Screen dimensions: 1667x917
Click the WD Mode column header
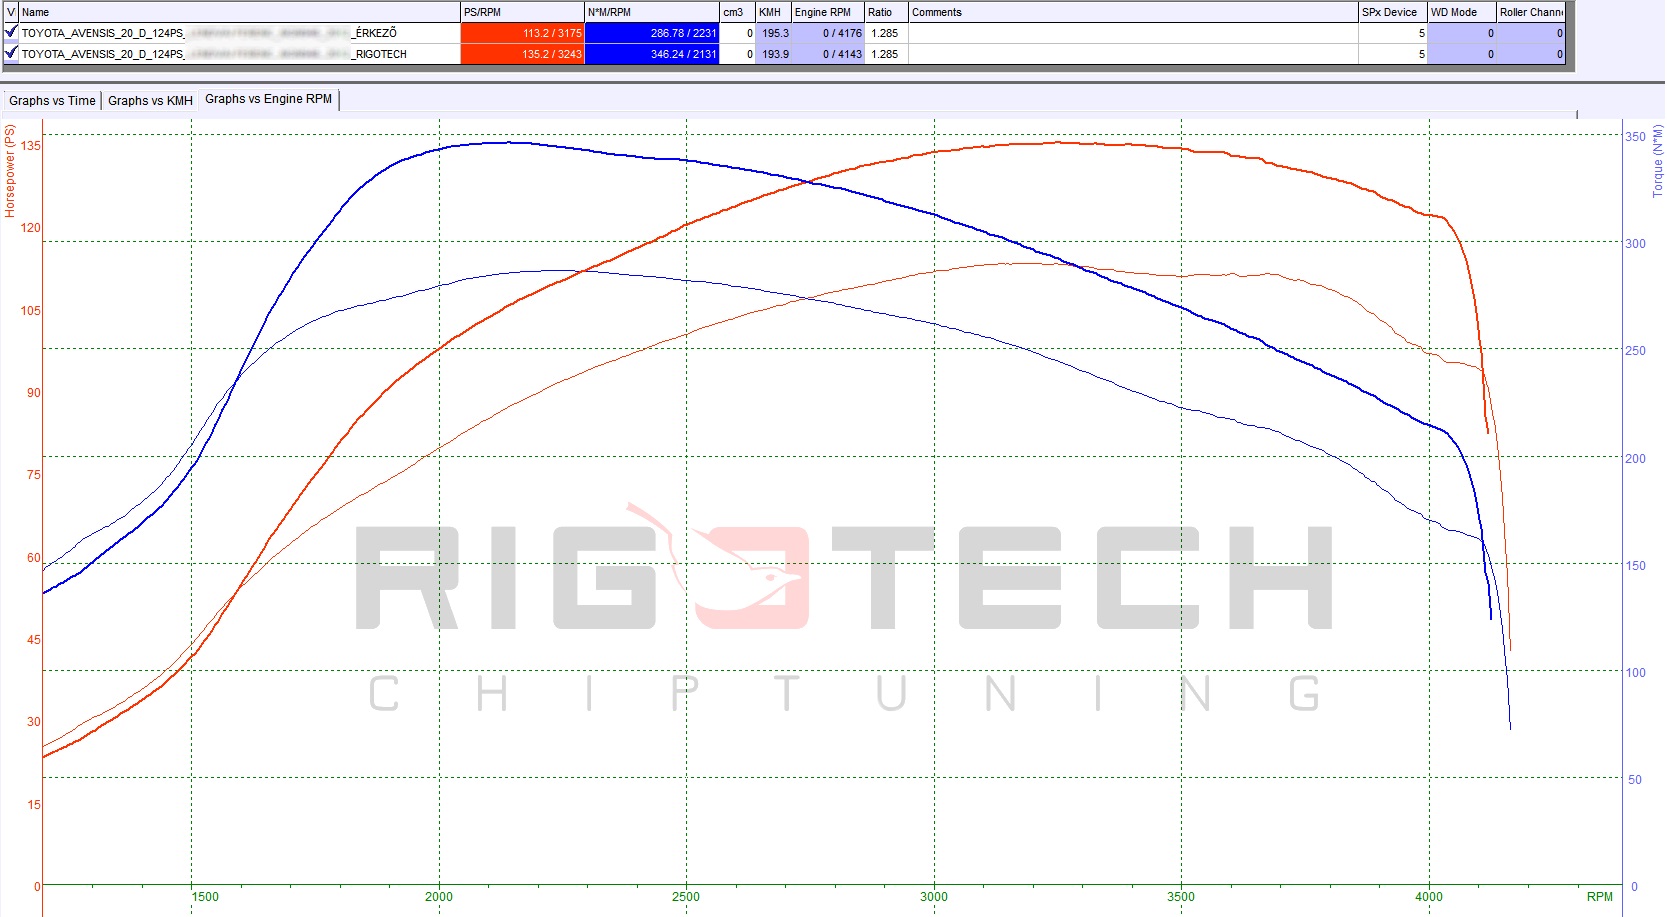(1461, 12)
